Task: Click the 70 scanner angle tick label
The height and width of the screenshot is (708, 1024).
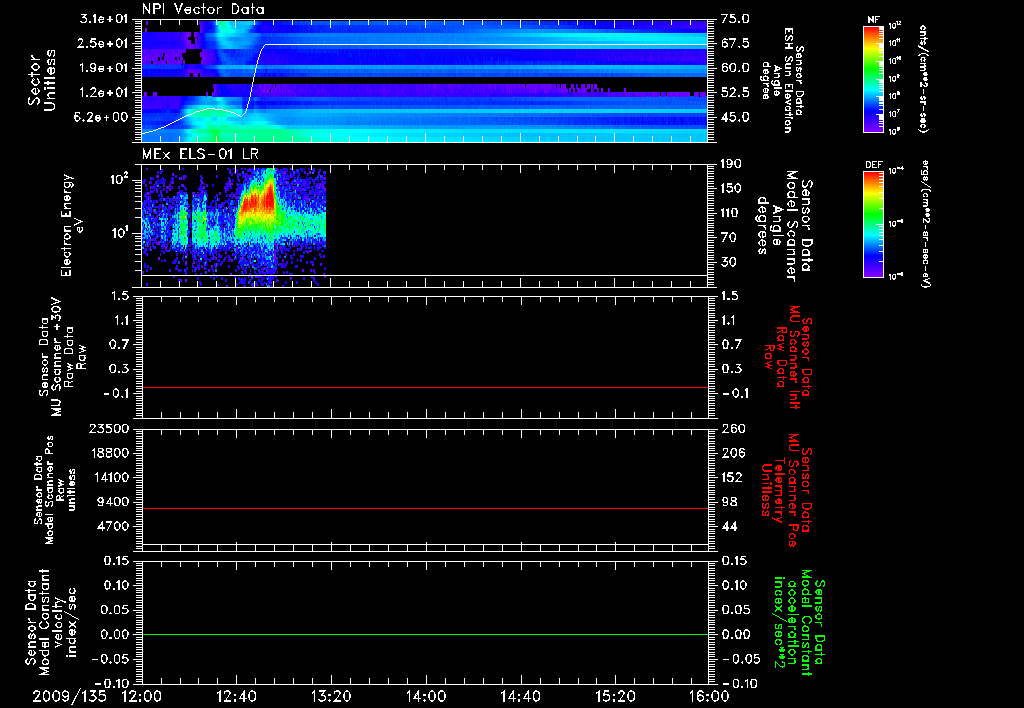Action: (728, 238)
